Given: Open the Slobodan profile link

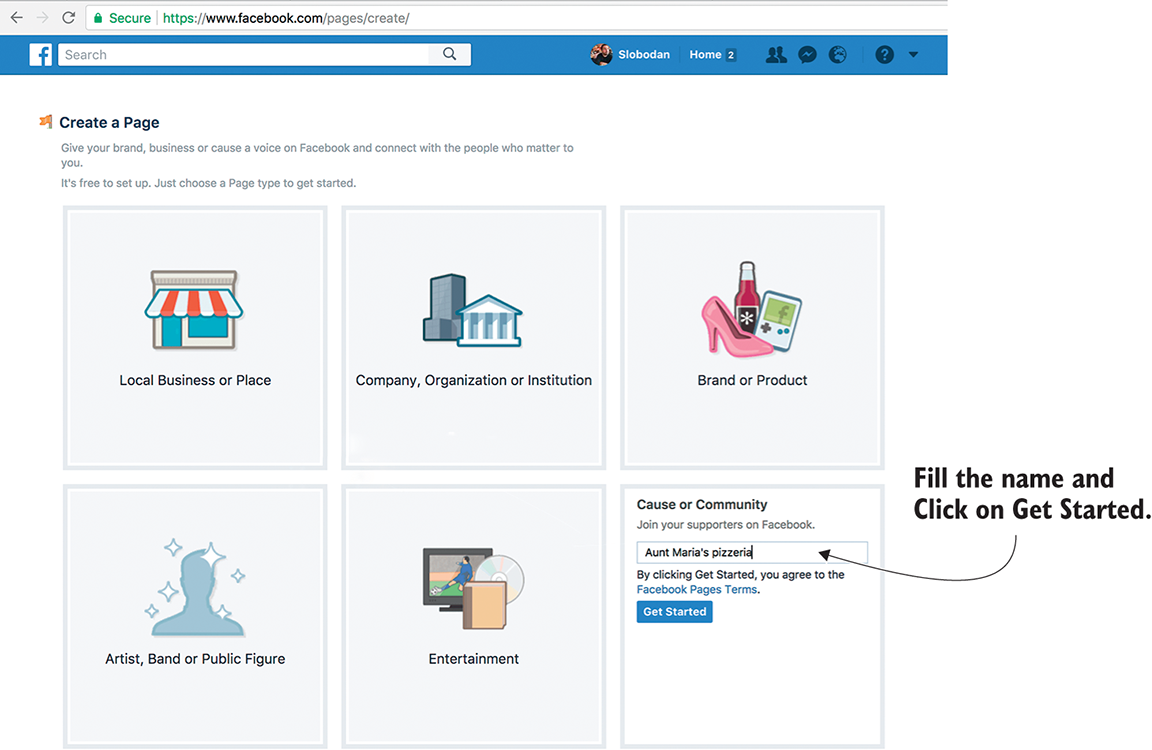Looking at the screenshot, I should (643, 55).
